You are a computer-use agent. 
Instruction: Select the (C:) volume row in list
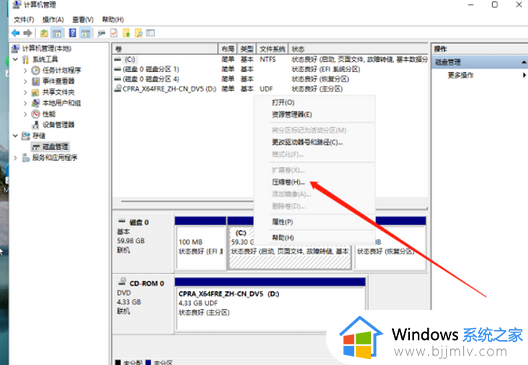coord(270,60)
